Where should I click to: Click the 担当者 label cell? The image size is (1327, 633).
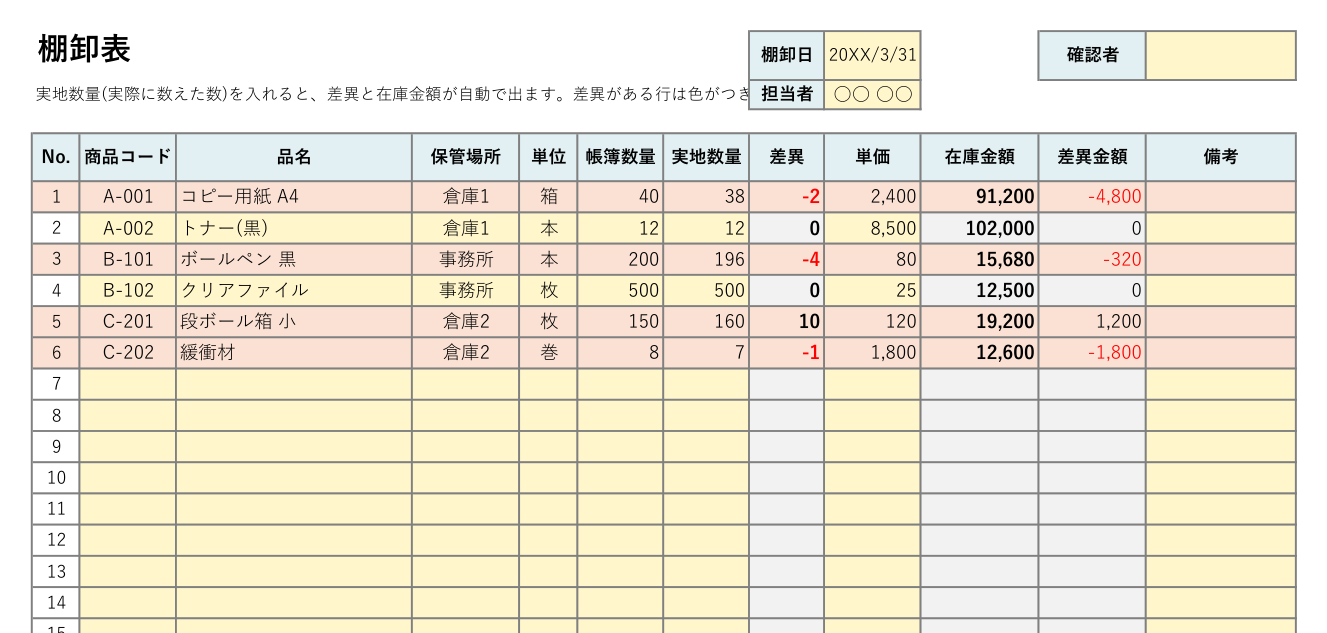786,94
